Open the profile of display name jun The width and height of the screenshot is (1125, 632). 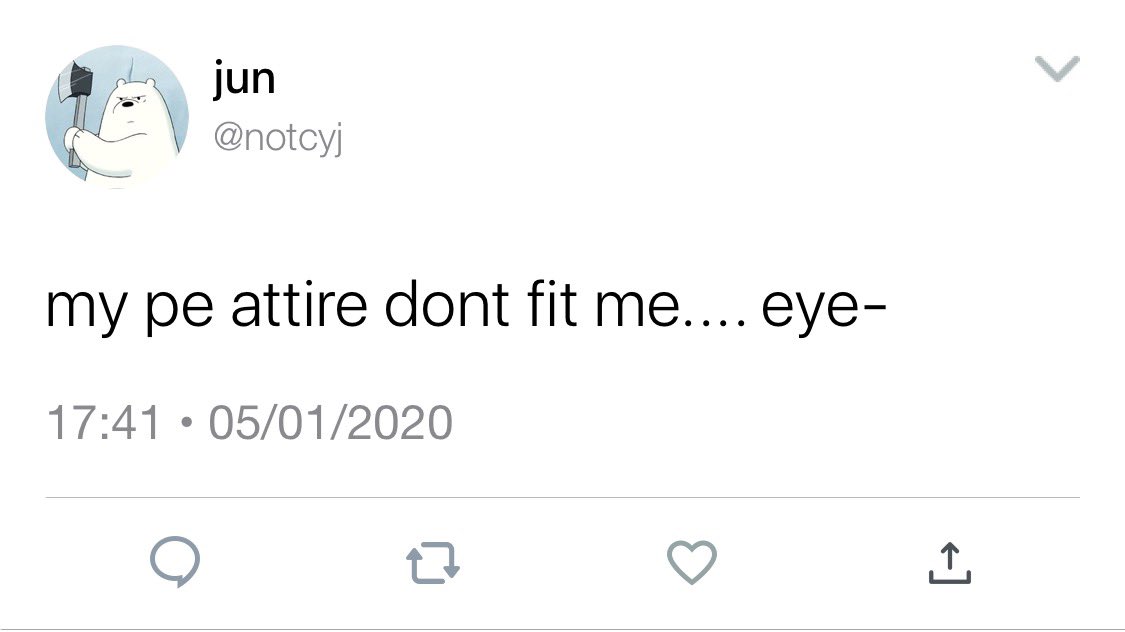click(244, 79)
